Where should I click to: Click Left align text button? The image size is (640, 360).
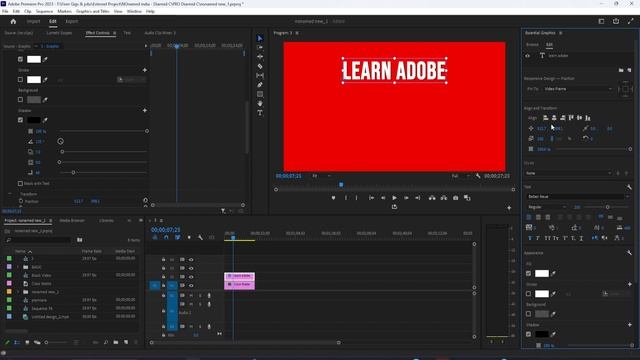point(529,217)
